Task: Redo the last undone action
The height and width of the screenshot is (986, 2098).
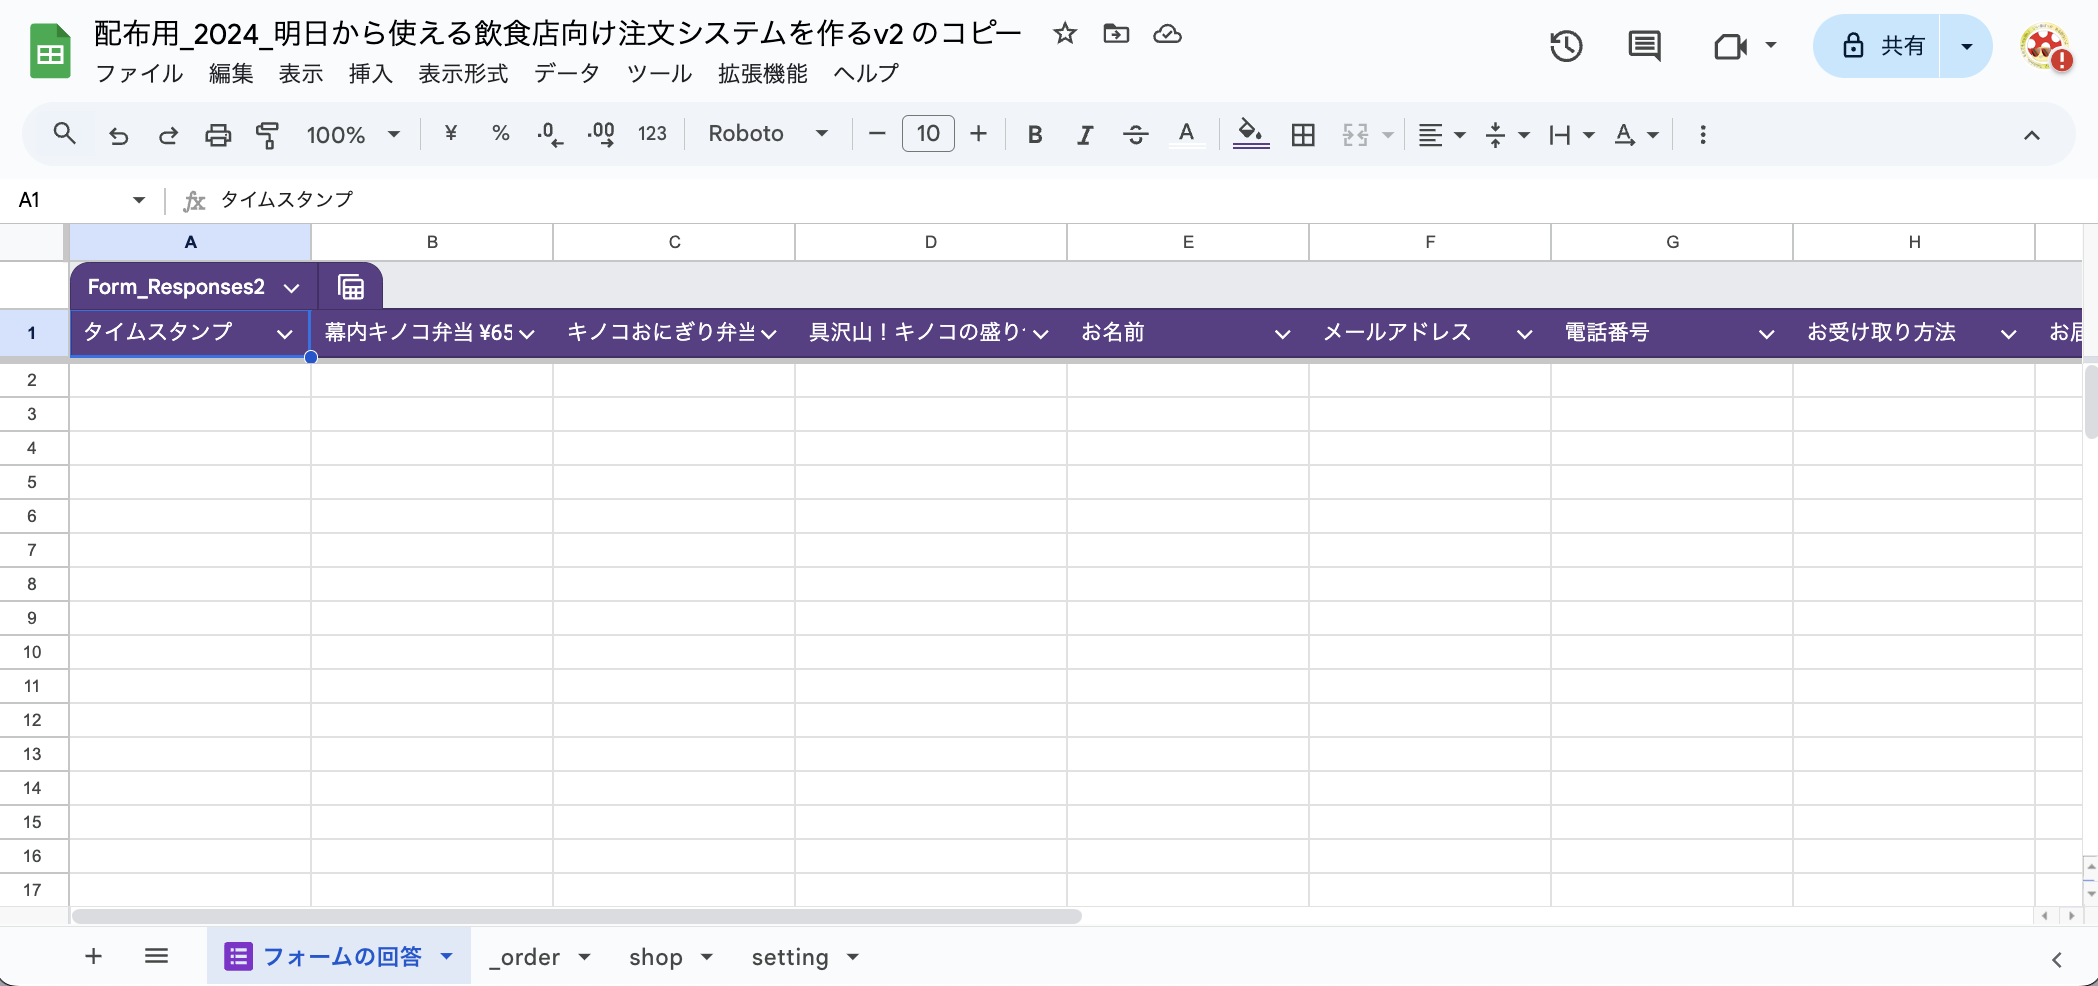Action: (168, 134)
